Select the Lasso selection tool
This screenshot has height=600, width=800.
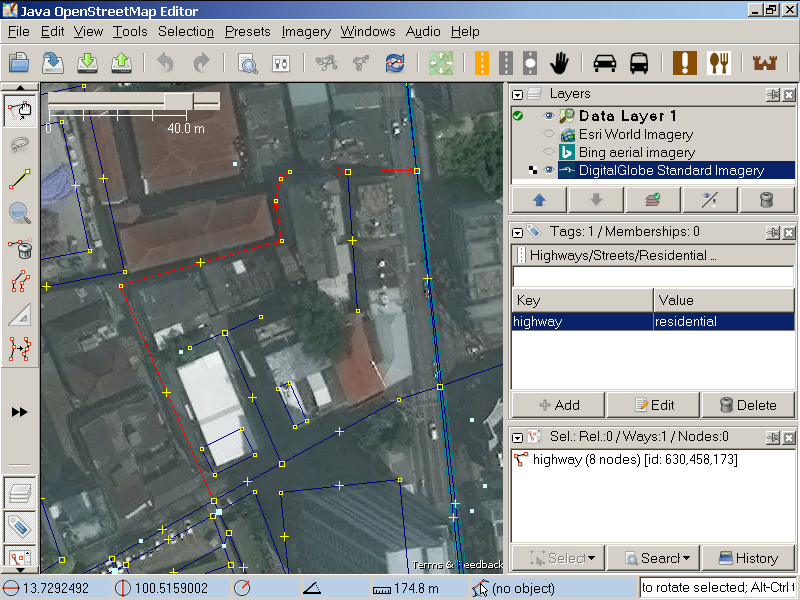tap(19, 145)
